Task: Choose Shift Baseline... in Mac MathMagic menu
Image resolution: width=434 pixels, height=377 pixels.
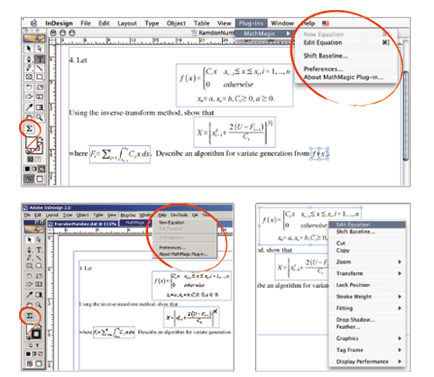Action: (325, 56)
